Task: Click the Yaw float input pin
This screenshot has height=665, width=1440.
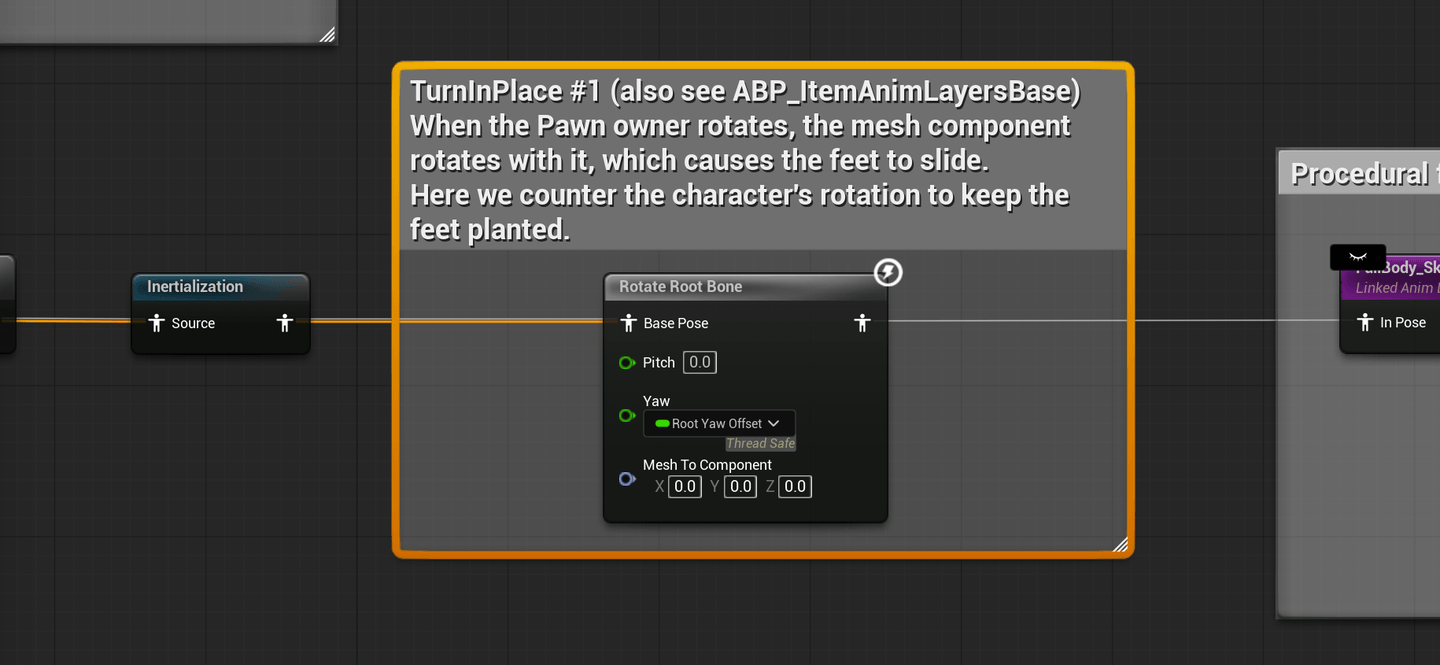Action: pyautogui.click(x=627, y=415)
